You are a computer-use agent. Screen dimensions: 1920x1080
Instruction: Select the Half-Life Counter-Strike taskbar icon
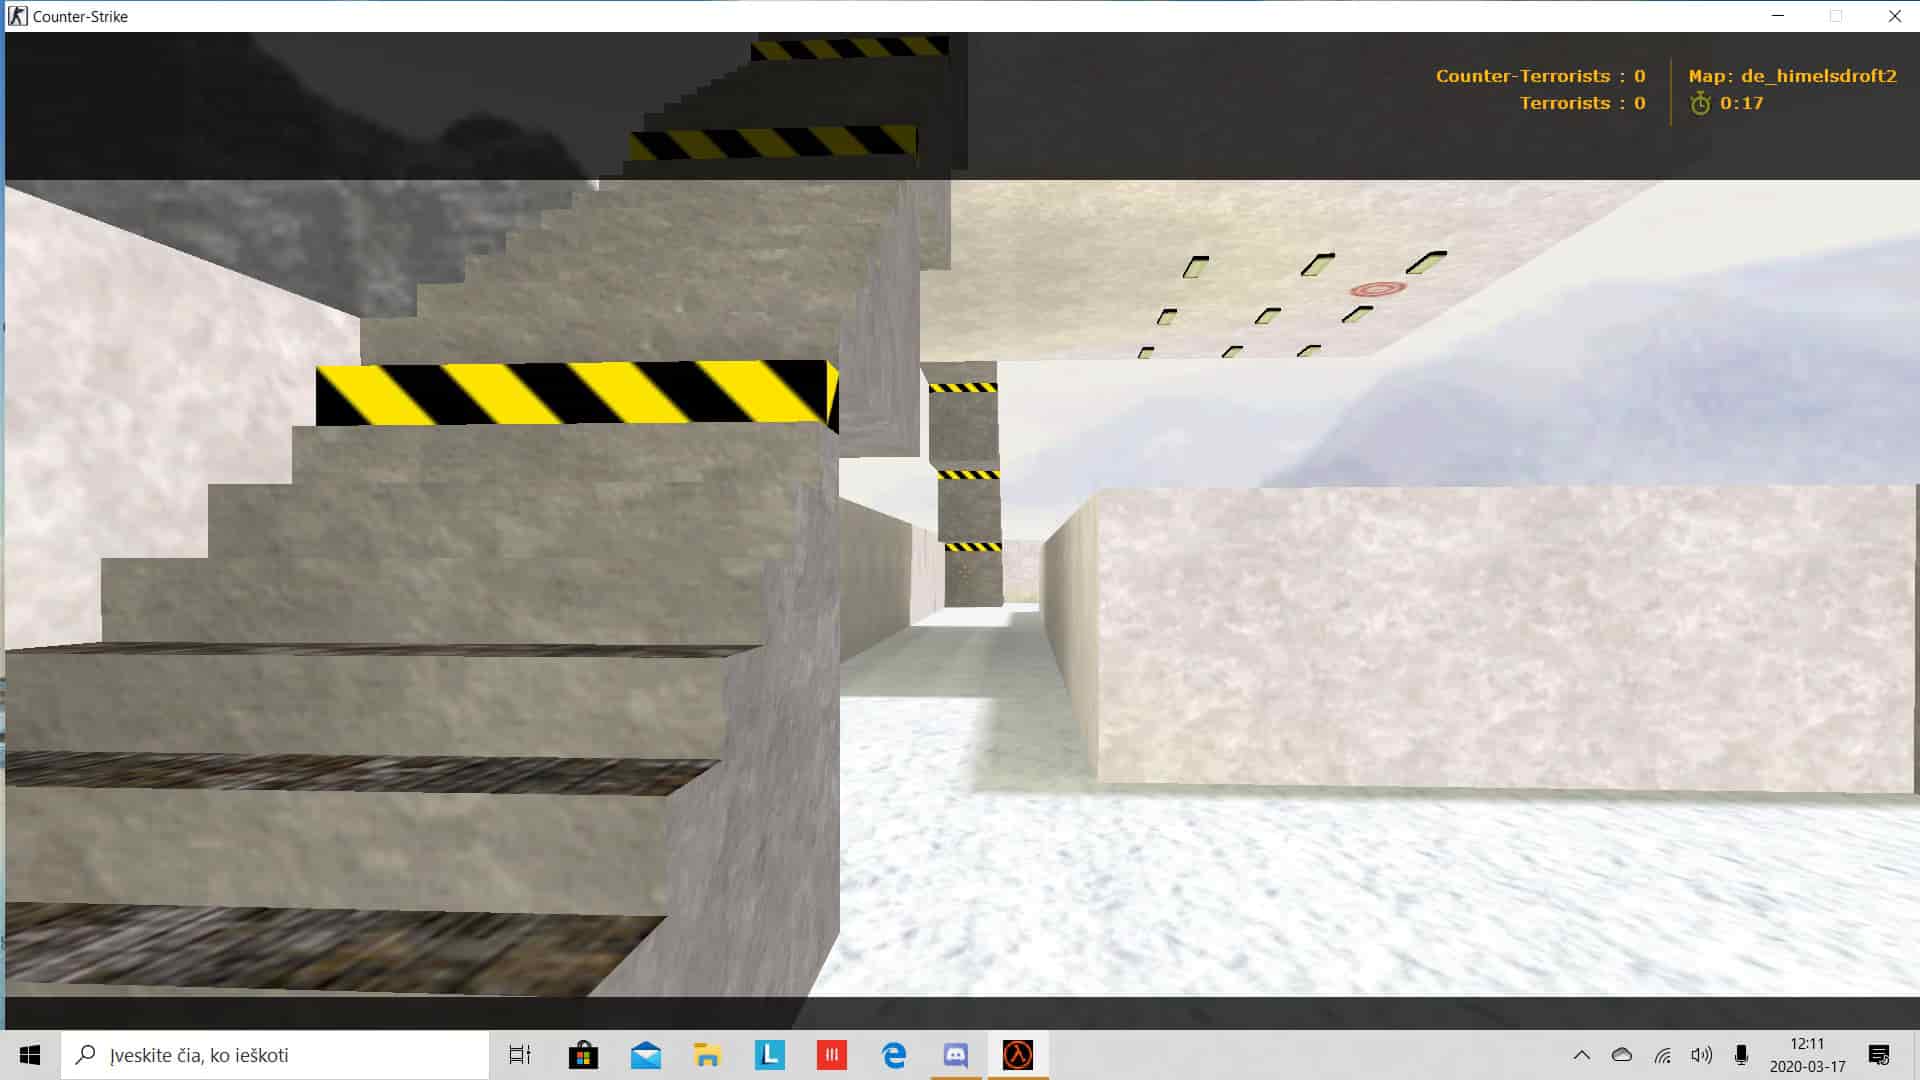coord(1018,1055)
